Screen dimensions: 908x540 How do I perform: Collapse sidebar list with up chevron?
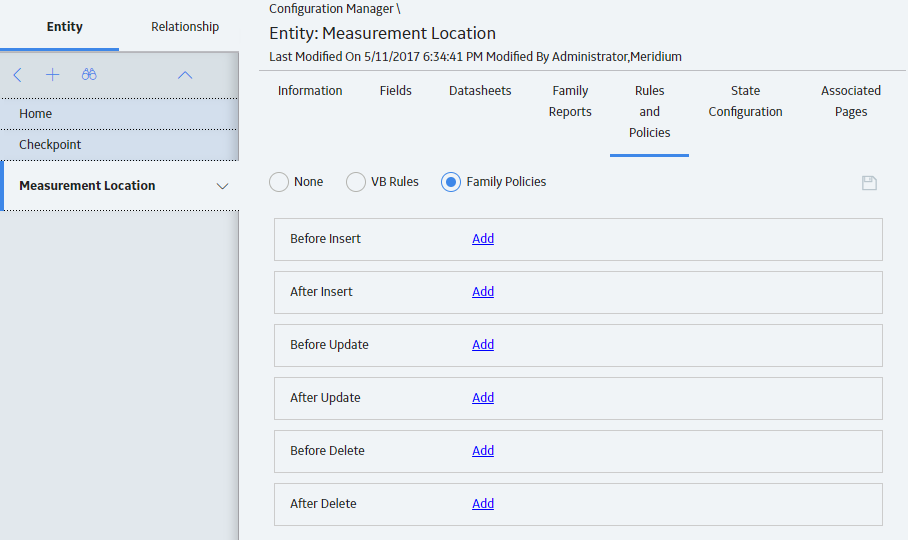pyautogui.click(x=185, y=75)
